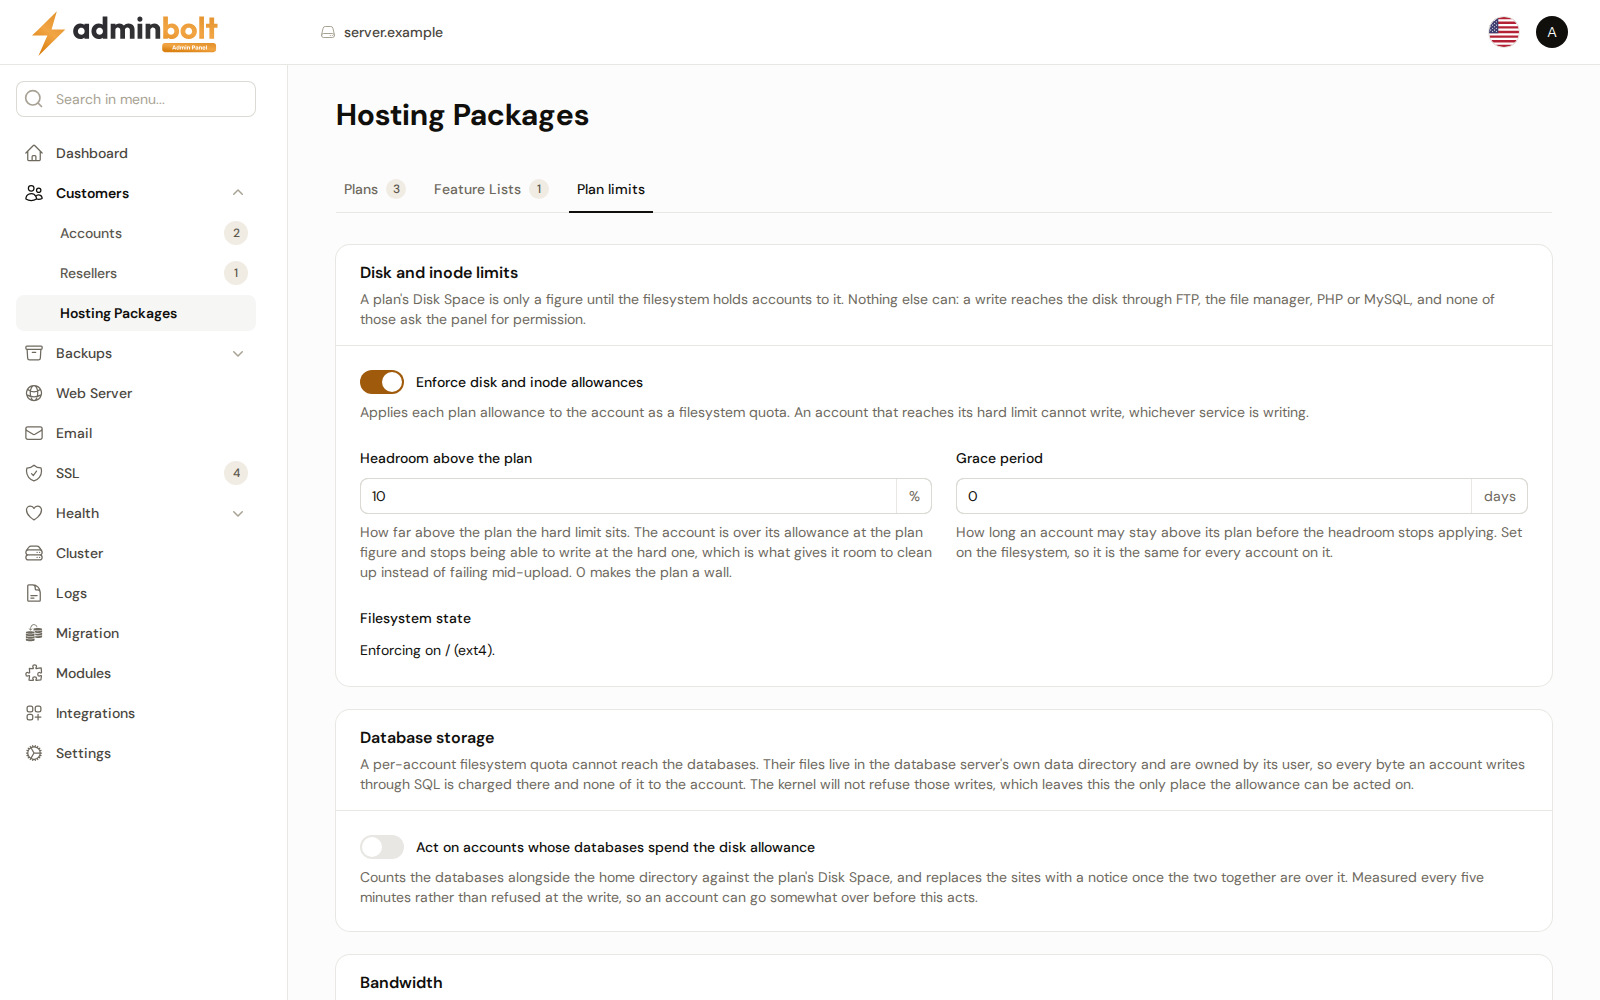Viewport: 1600px width, 1000px height.
Task: Open Accounts in the sidebar
Action: pyautogui.click(x=136, y=233)
